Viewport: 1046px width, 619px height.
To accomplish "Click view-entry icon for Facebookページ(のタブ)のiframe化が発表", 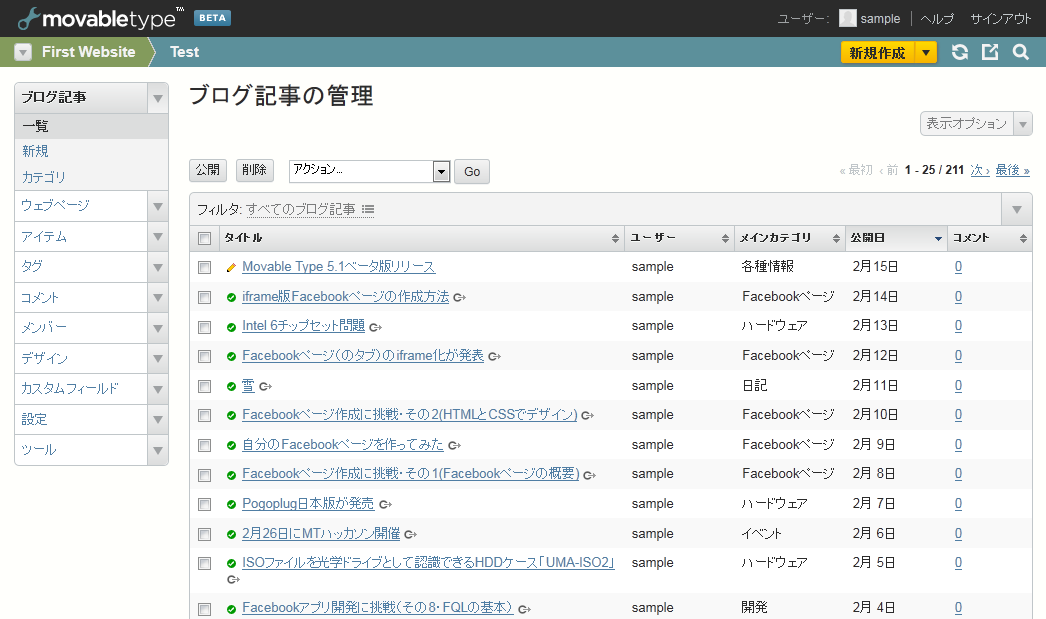I will click(494, 356).
